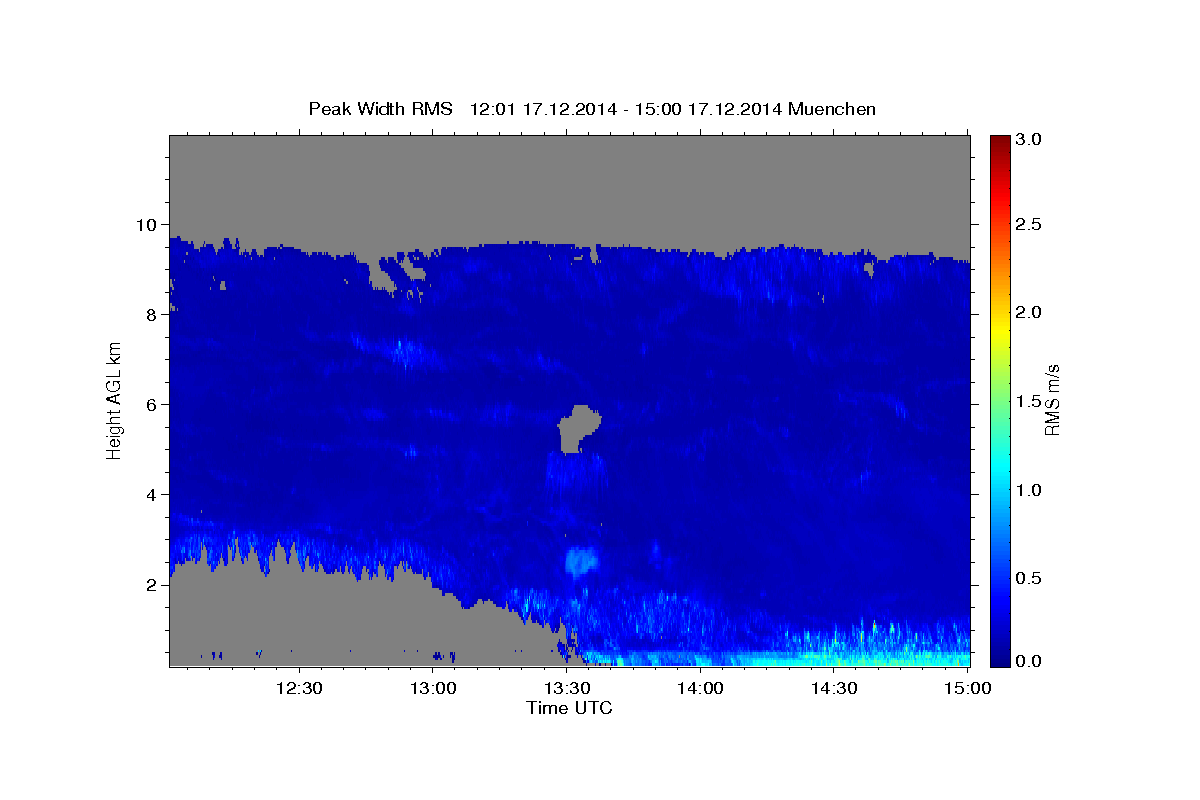Image resolution: width=1200 pixels, height=800 pixels.
Task: Click the colorbar value 1.0
Action: 1030,490
